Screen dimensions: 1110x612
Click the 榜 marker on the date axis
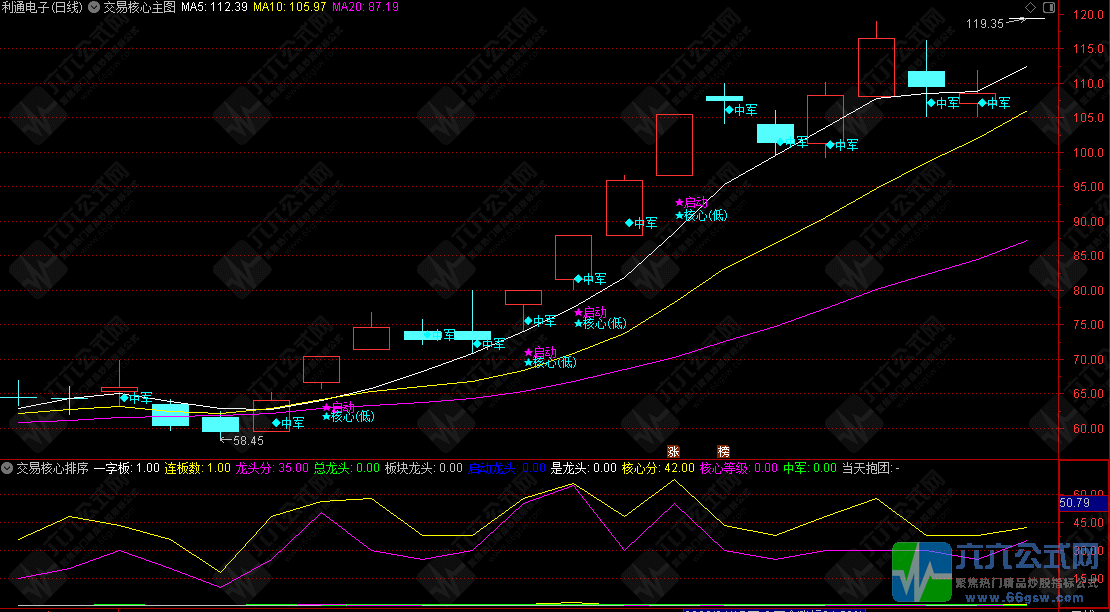coord(723,451)
